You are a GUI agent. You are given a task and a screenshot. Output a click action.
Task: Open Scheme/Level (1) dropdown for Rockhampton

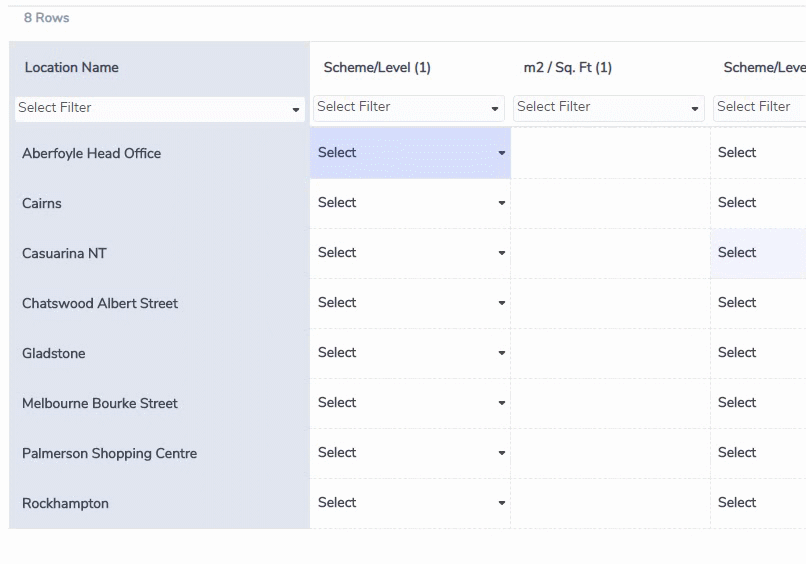(410, 502)
